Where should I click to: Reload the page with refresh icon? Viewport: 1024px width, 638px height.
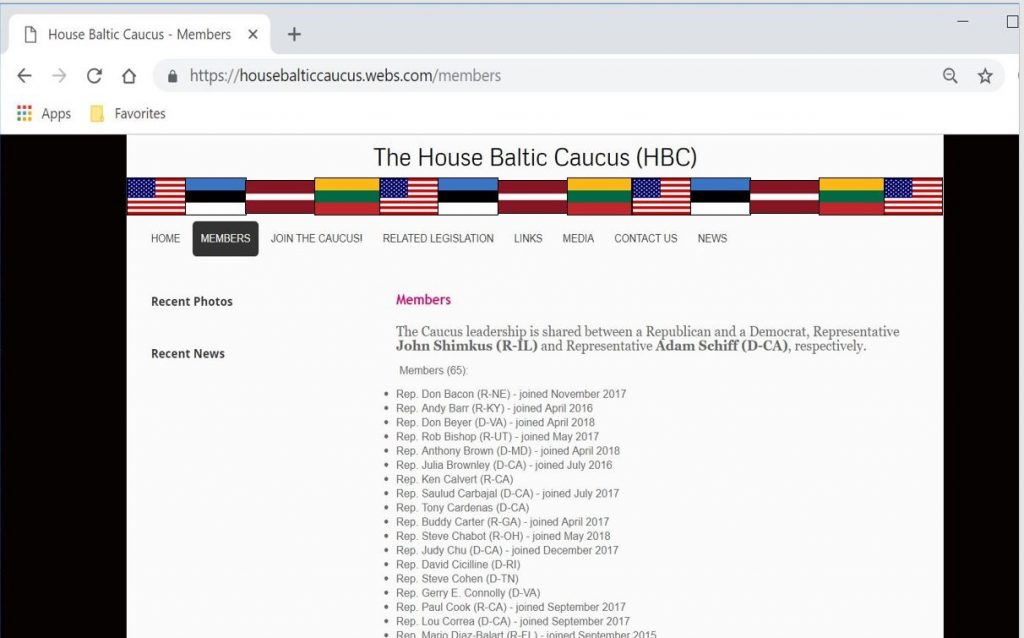(x=94, y=76)
